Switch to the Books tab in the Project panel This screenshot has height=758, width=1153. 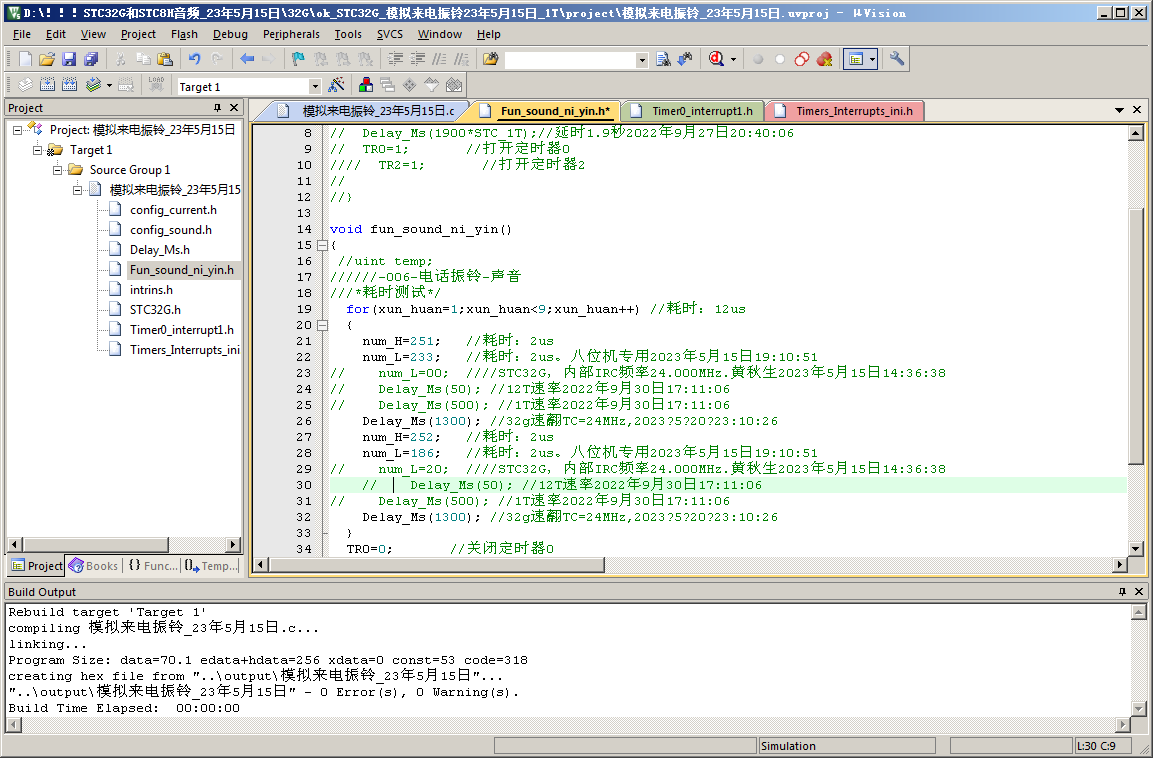[93, 565]
